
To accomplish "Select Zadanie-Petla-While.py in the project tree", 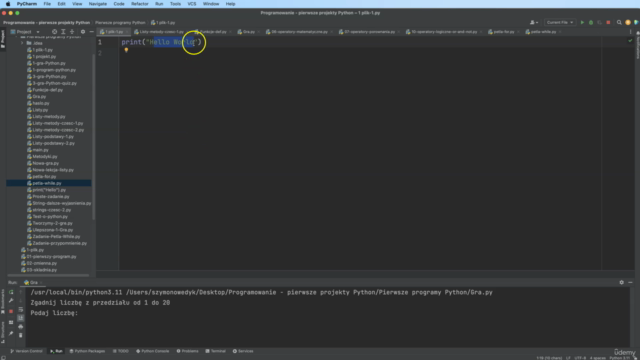I will tap(56, 236).
